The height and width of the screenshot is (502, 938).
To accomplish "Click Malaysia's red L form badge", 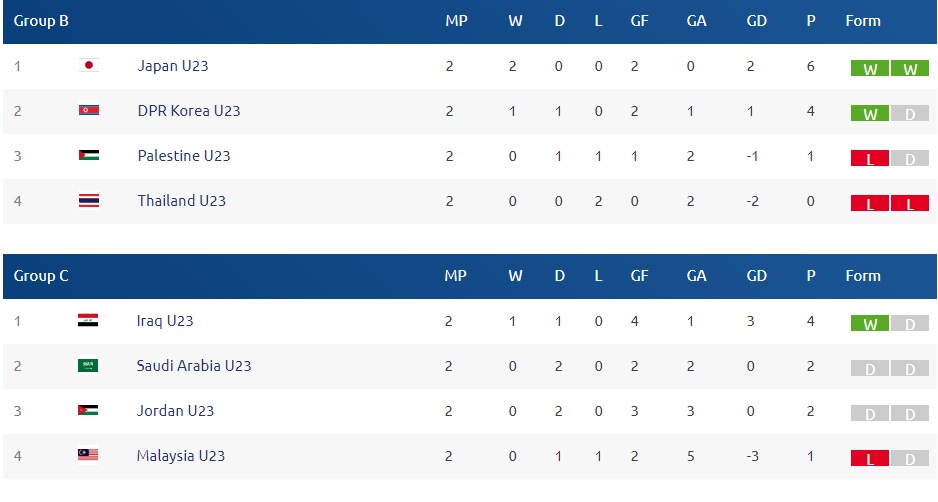I will tap(870, 458).
